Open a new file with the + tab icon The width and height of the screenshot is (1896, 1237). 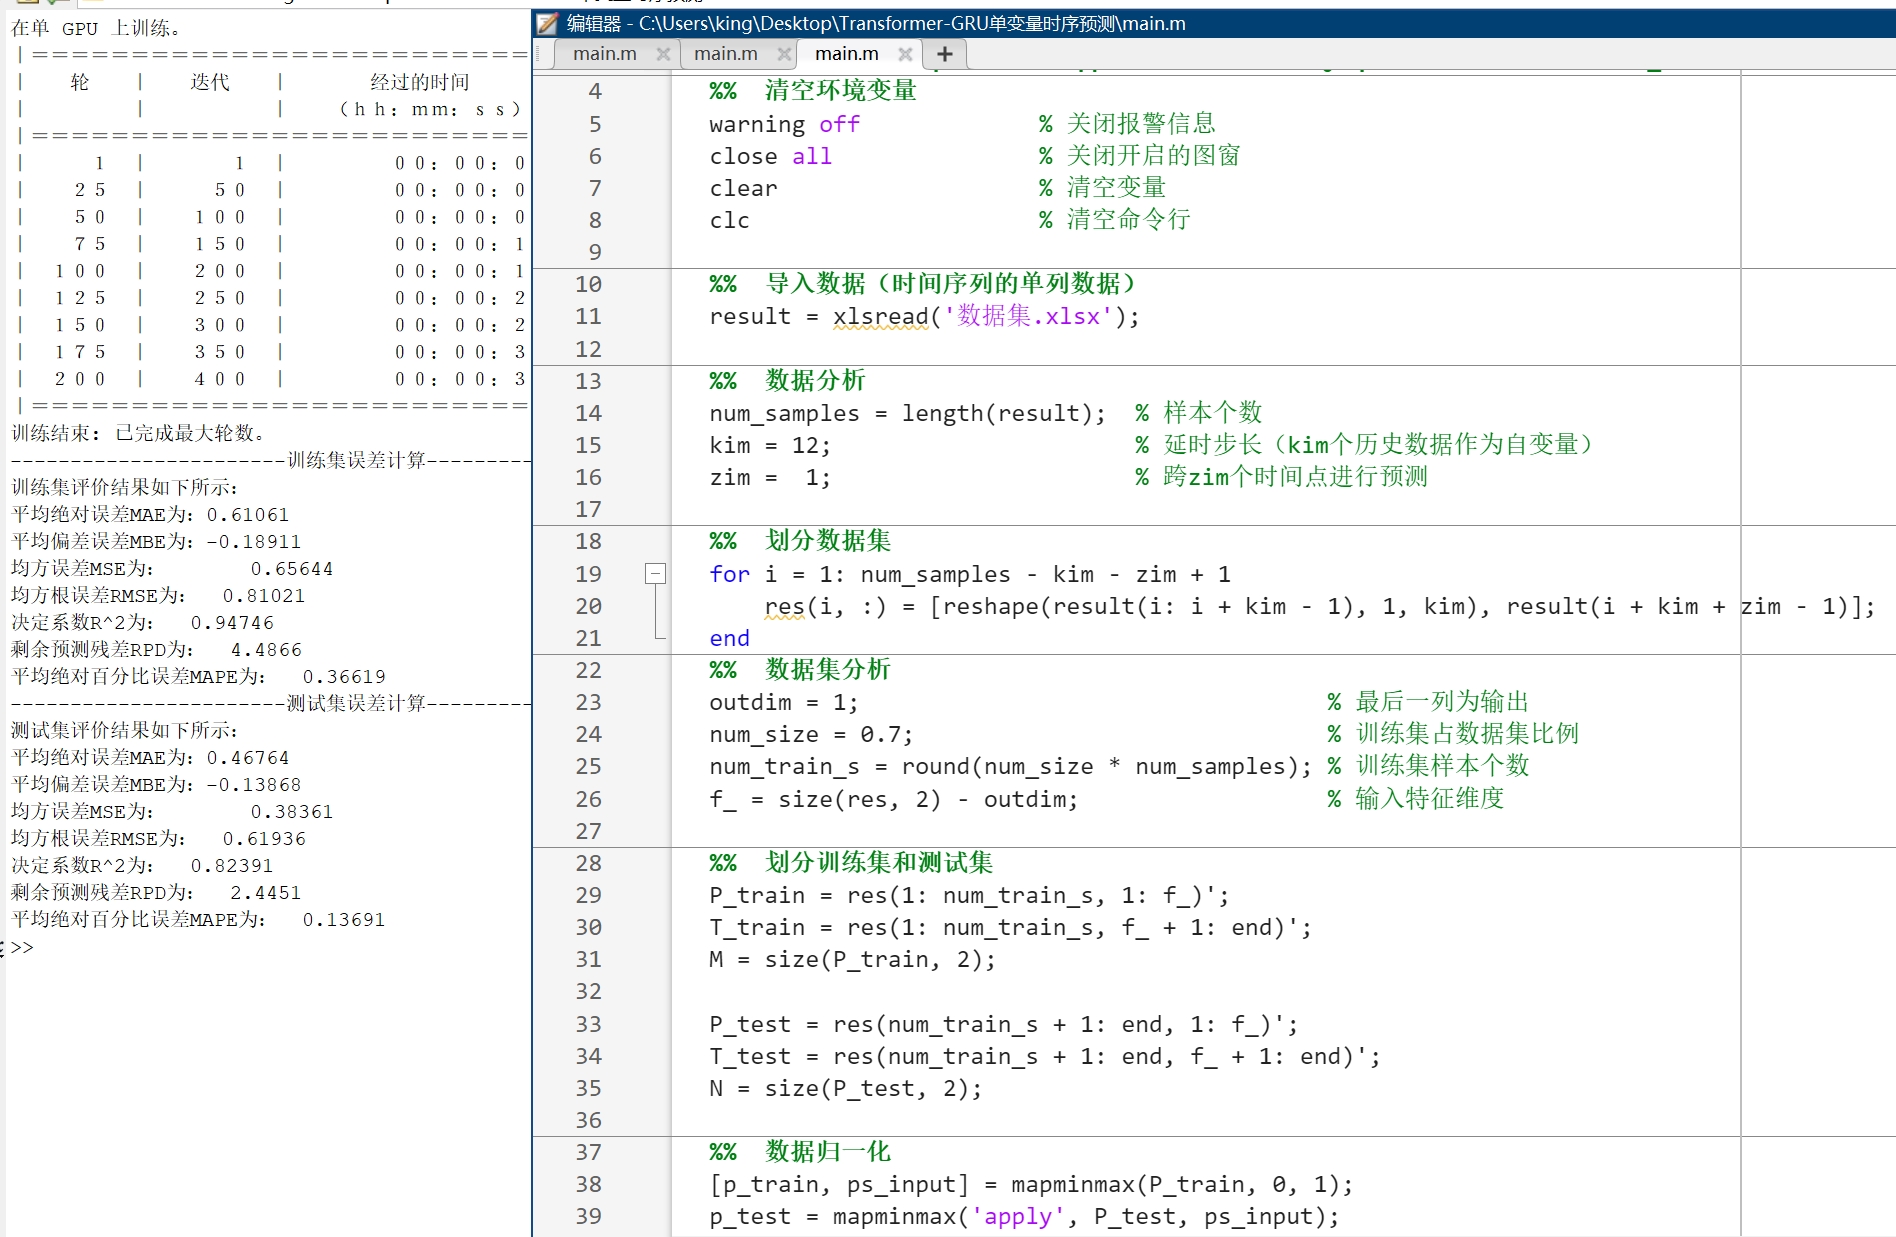tap(944, 54)
